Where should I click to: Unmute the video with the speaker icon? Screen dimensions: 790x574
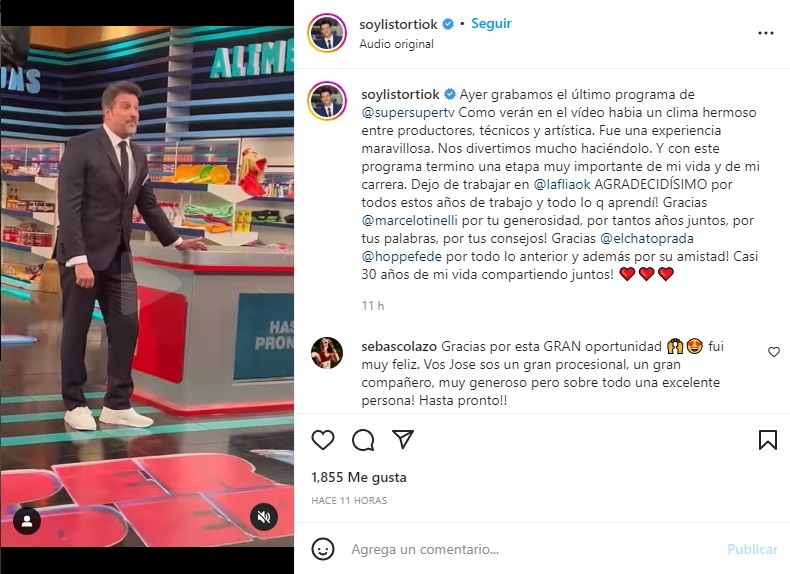click(264, 517)
